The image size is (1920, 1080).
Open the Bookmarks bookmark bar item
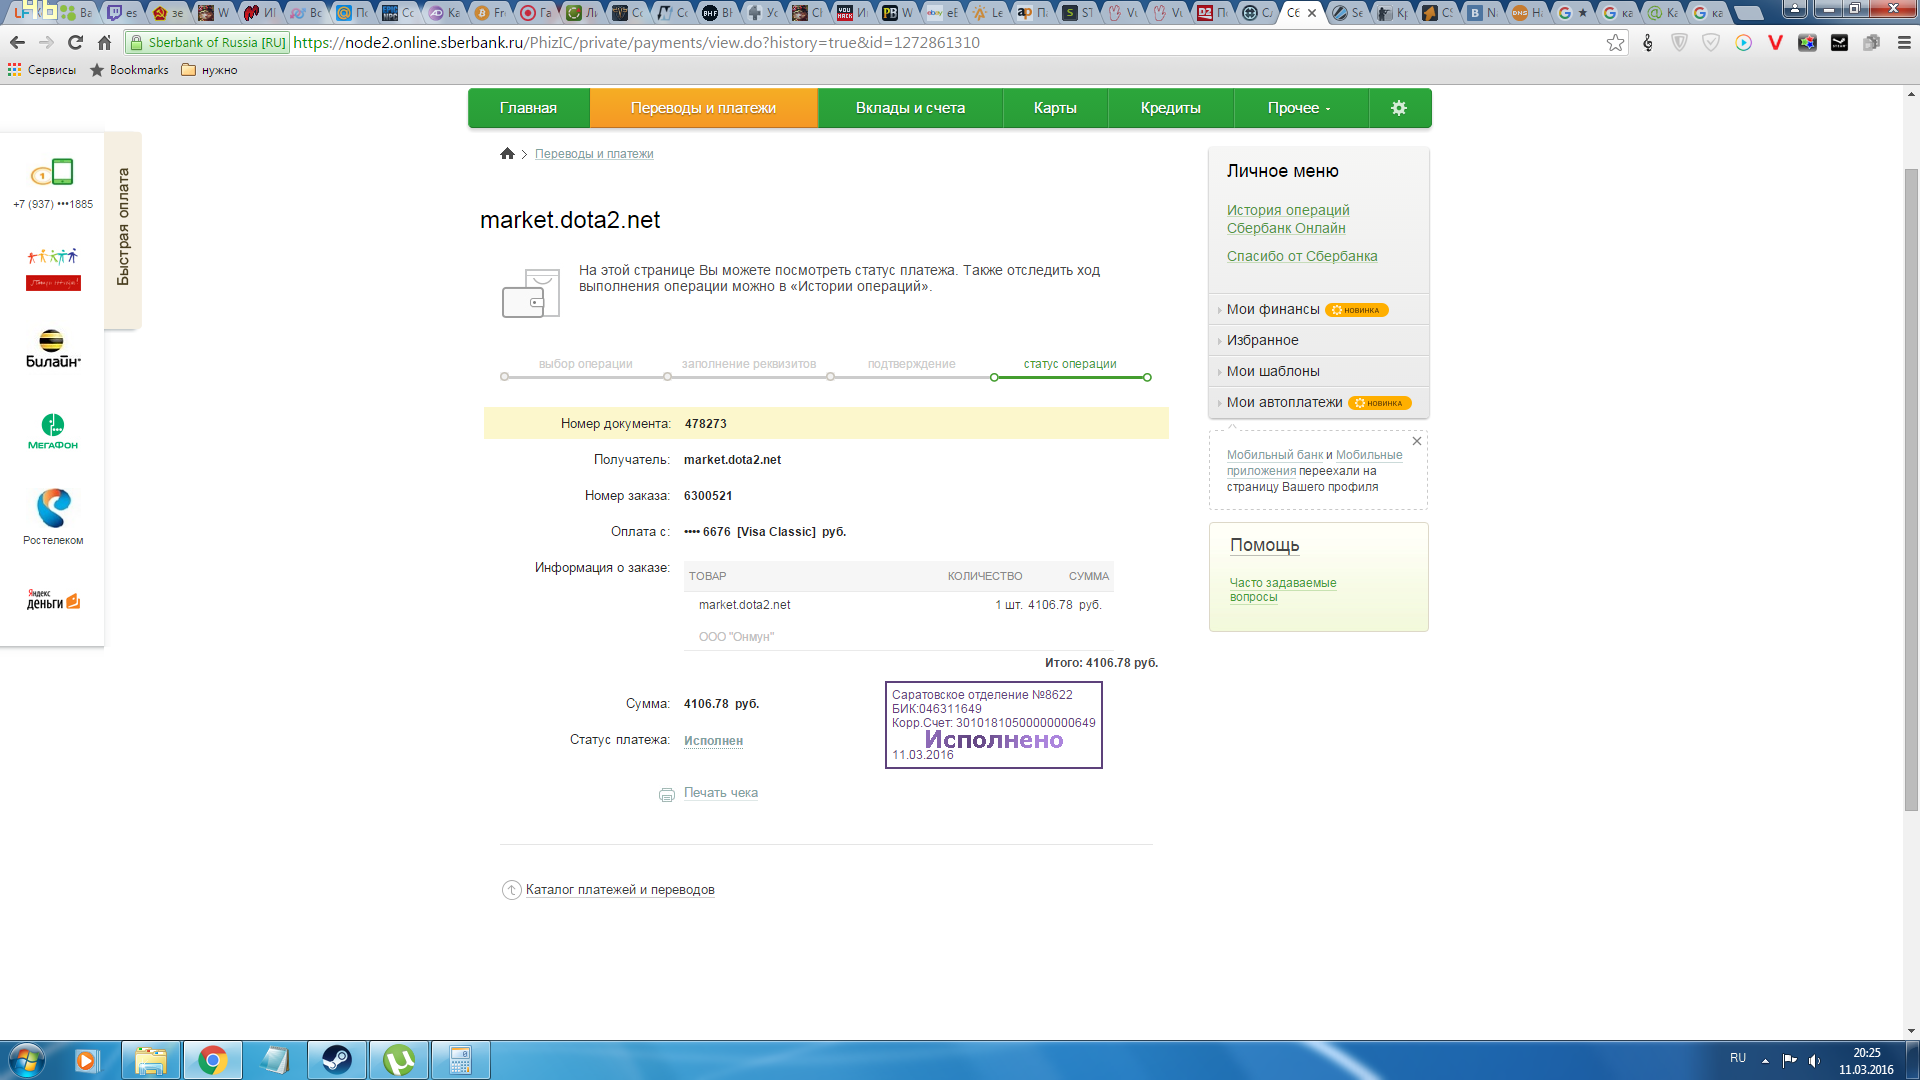(x=129, y=70)
